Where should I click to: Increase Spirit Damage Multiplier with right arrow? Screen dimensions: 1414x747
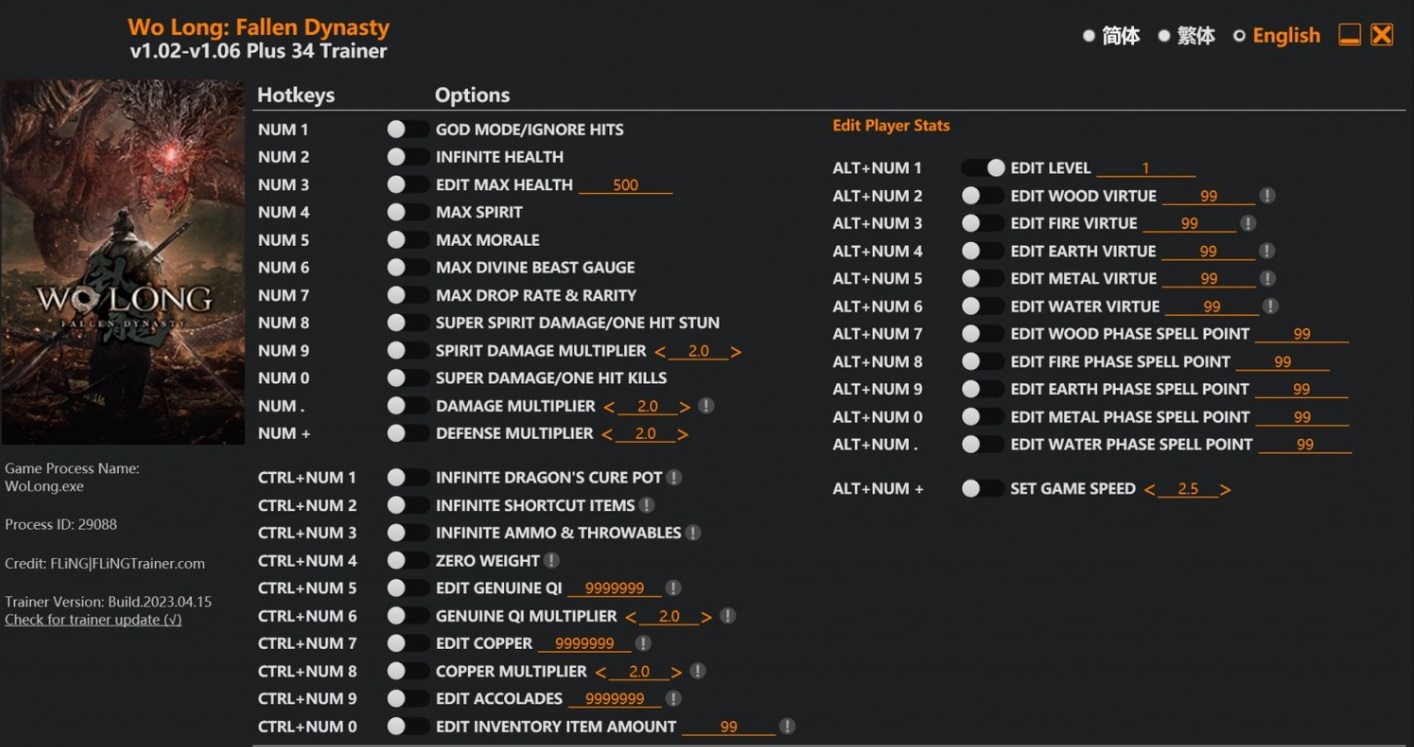click(736, 352)
